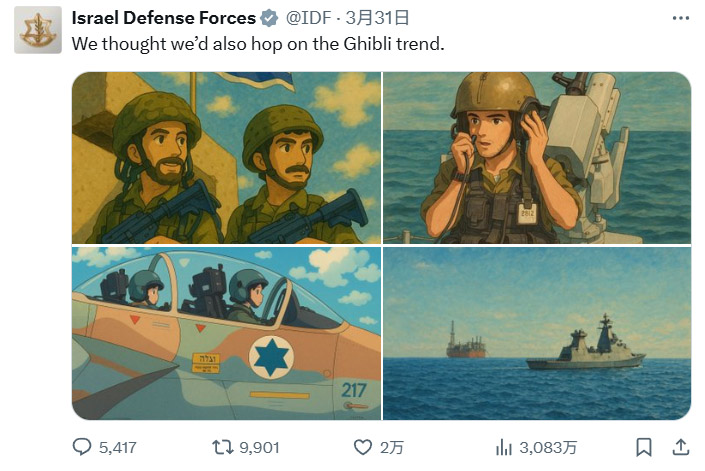The image size is (705, 471).
Task: Open the soldier with headset image
Action: [x=537, y=157]
